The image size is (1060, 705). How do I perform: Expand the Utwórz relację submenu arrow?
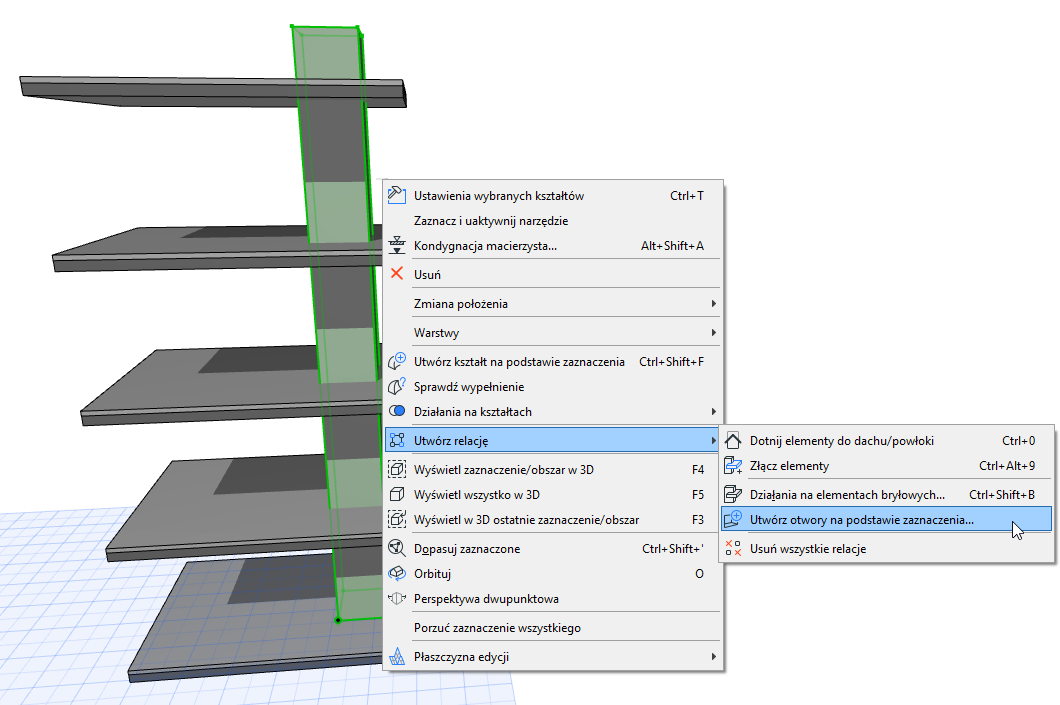pos(713,441)
